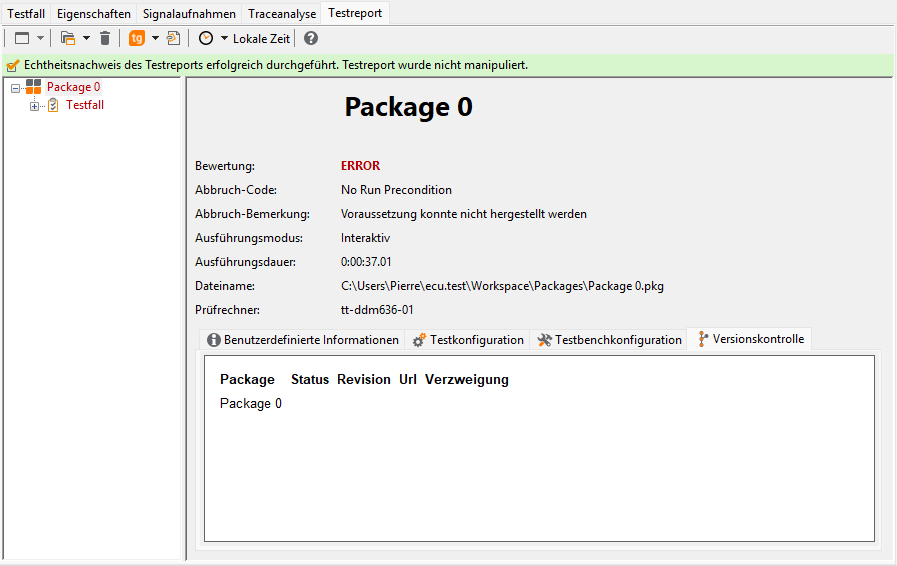The image size is (897, 566).
Task: Switch to the Testfall tab
Action: (26, 14)
